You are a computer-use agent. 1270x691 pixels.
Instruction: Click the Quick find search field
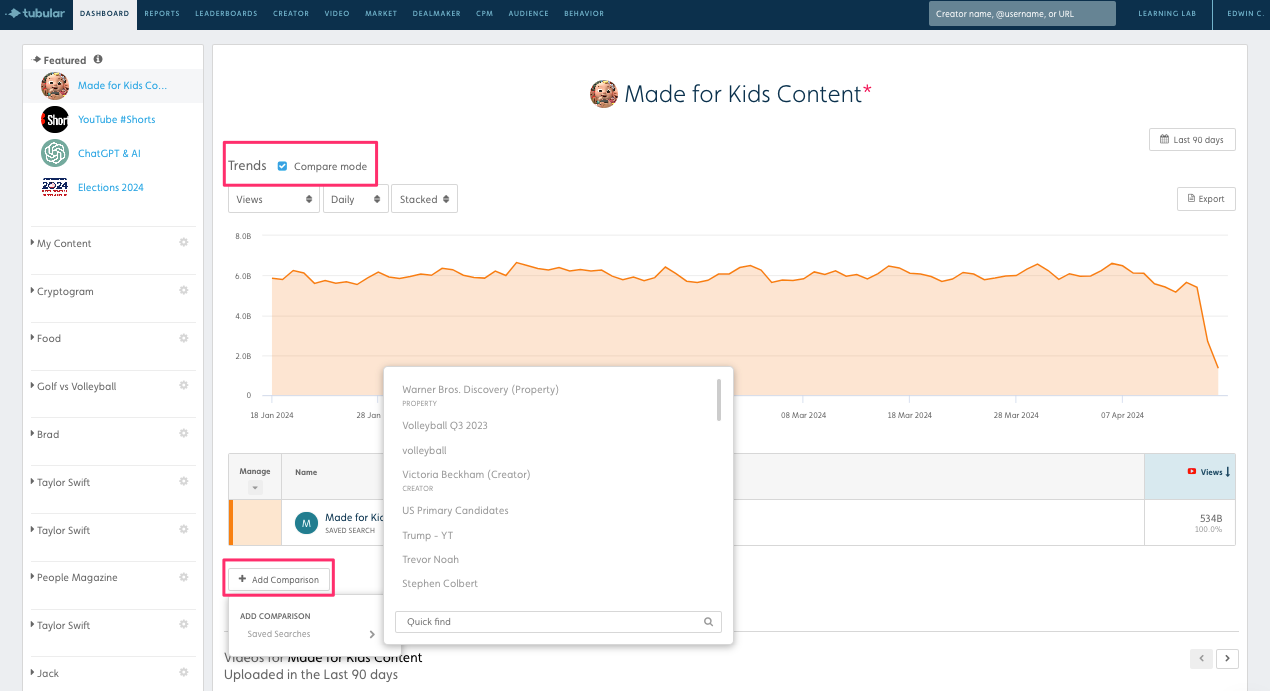(x=548, y=622)
